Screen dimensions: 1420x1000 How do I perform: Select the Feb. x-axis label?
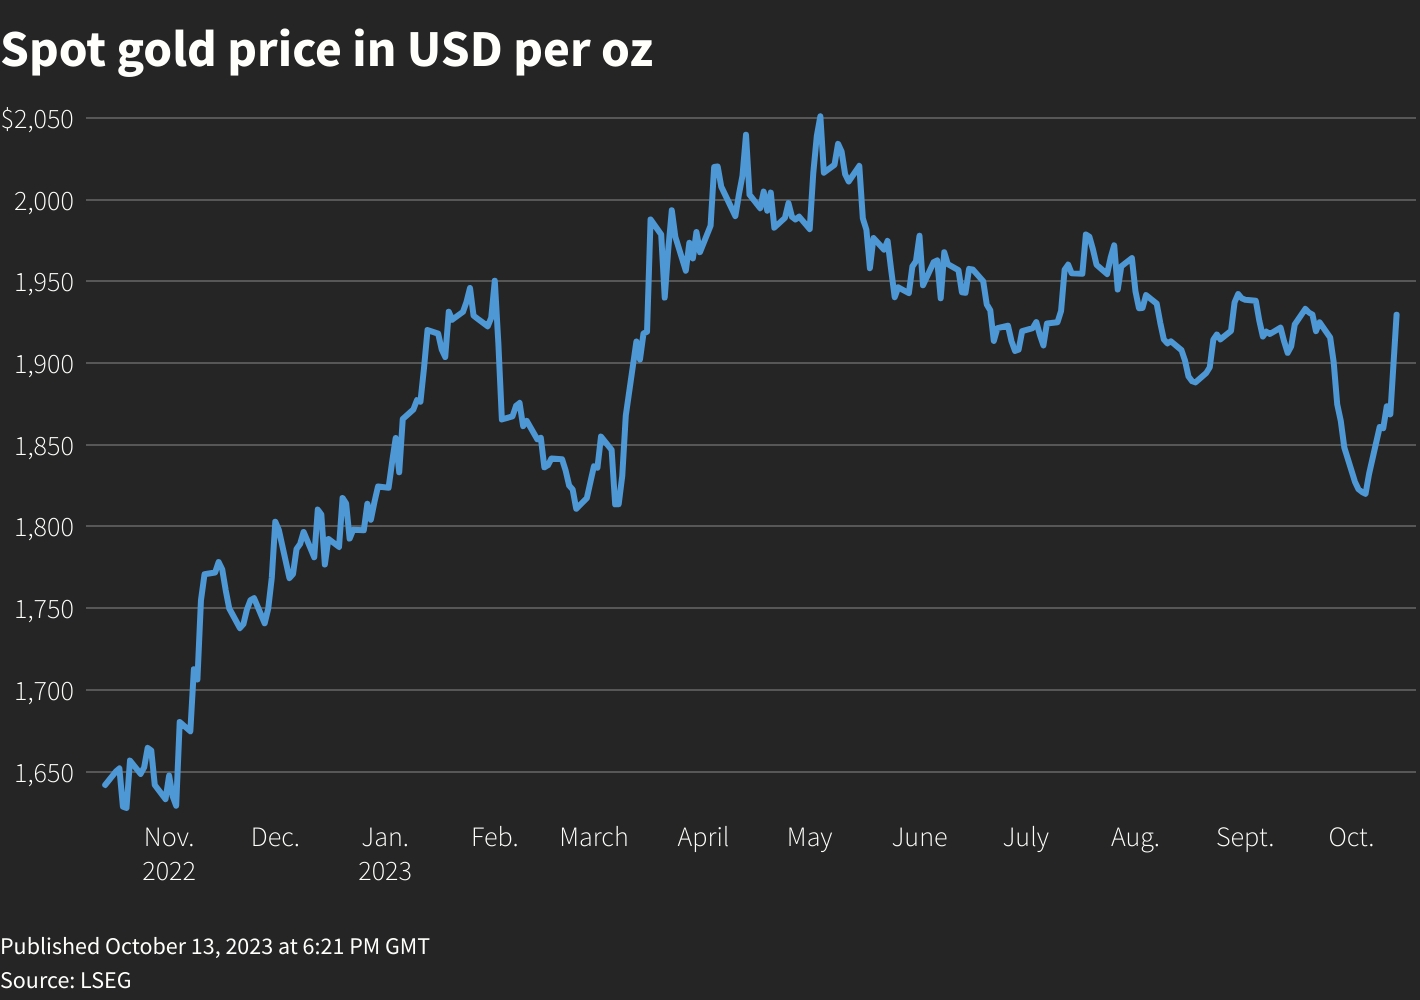pyautogui.click(x=494, y=837)
